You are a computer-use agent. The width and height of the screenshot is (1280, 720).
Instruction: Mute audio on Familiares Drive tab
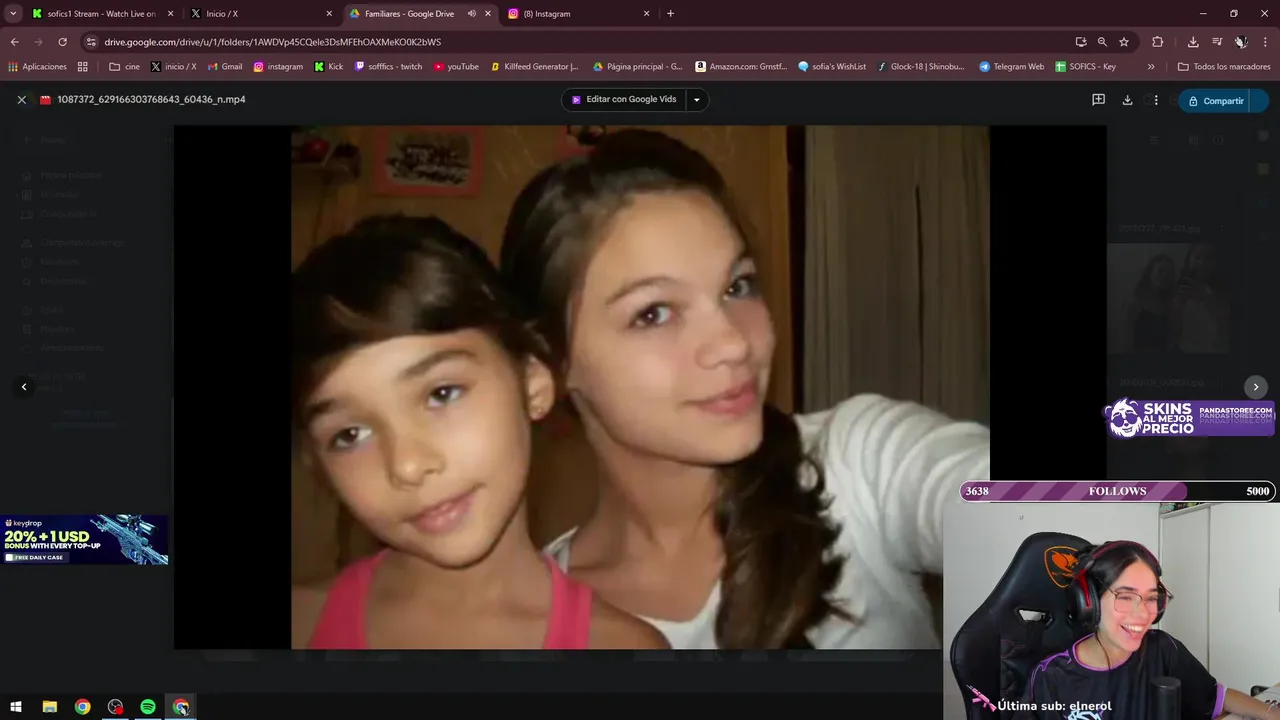click(x=471, y=14)
